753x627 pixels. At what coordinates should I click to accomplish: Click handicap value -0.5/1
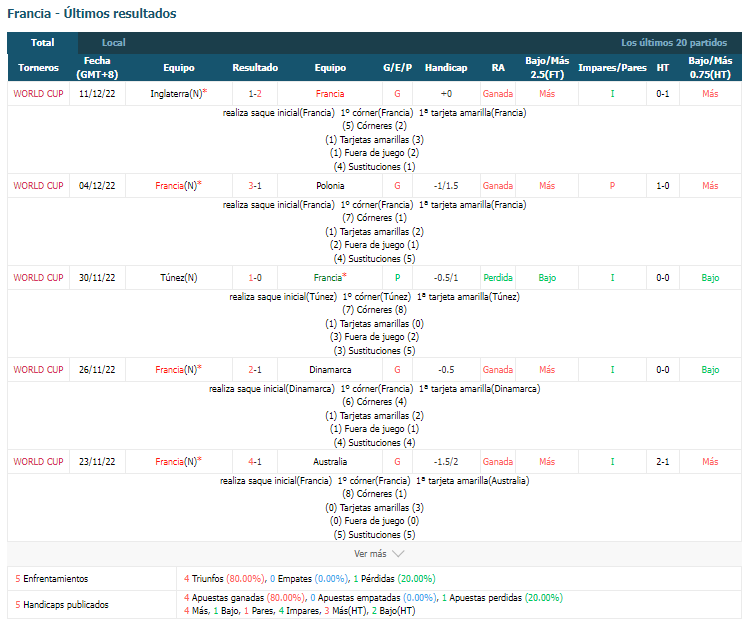tap(446, 277)
